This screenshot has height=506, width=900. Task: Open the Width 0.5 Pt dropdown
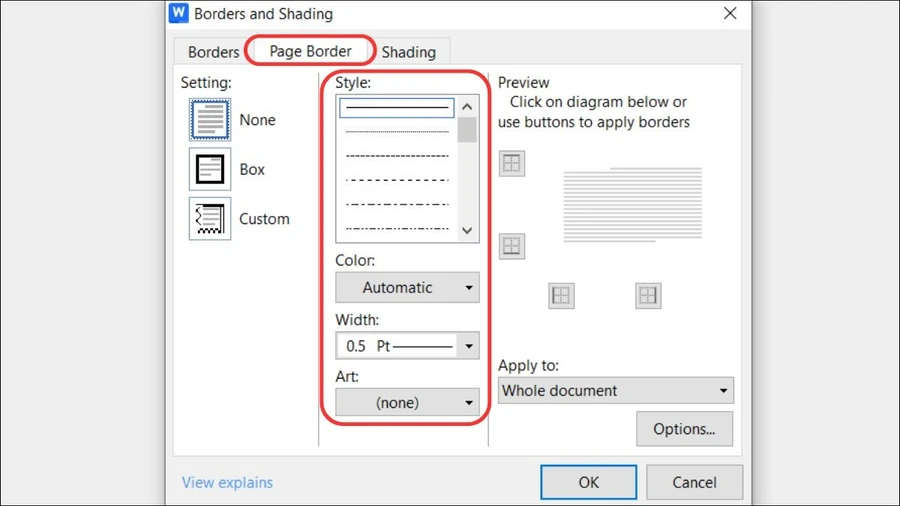(407, 346)
